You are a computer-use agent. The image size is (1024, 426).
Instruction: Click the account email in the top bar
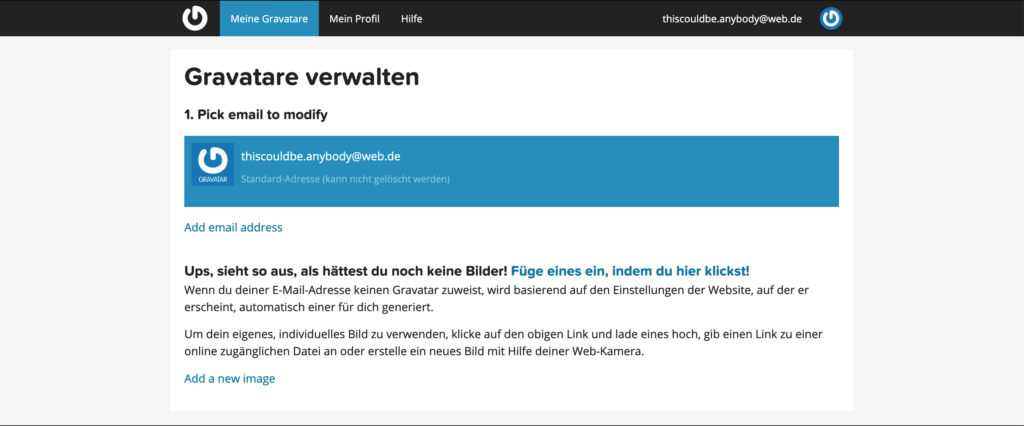(732, 19)
